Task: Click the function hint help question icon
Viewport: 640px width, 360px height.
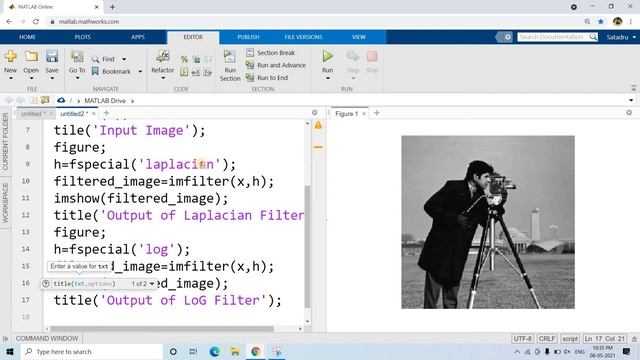Action: 46,284
